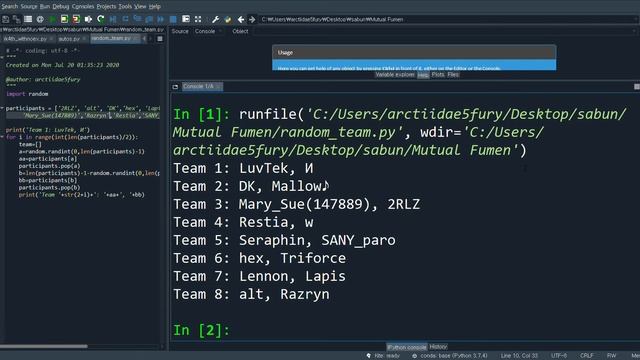Viewport: 640px width, 360px height.
Task: Click the In [2]: console prompt
Action: (202, 330)
